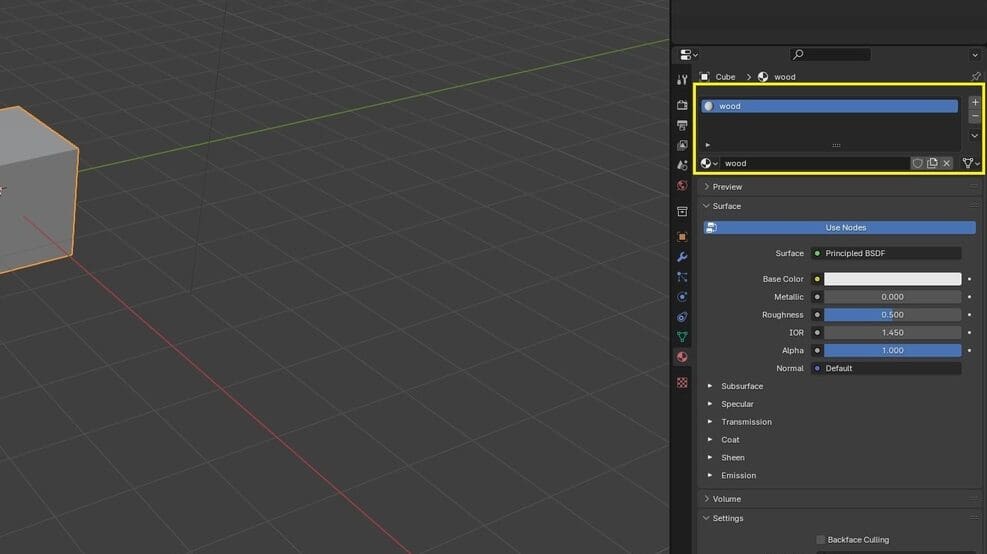The width and height of the screenshot is (987, 554).
Task: Enable Backface Culling checkbox
Action: [x=820, y=540]
